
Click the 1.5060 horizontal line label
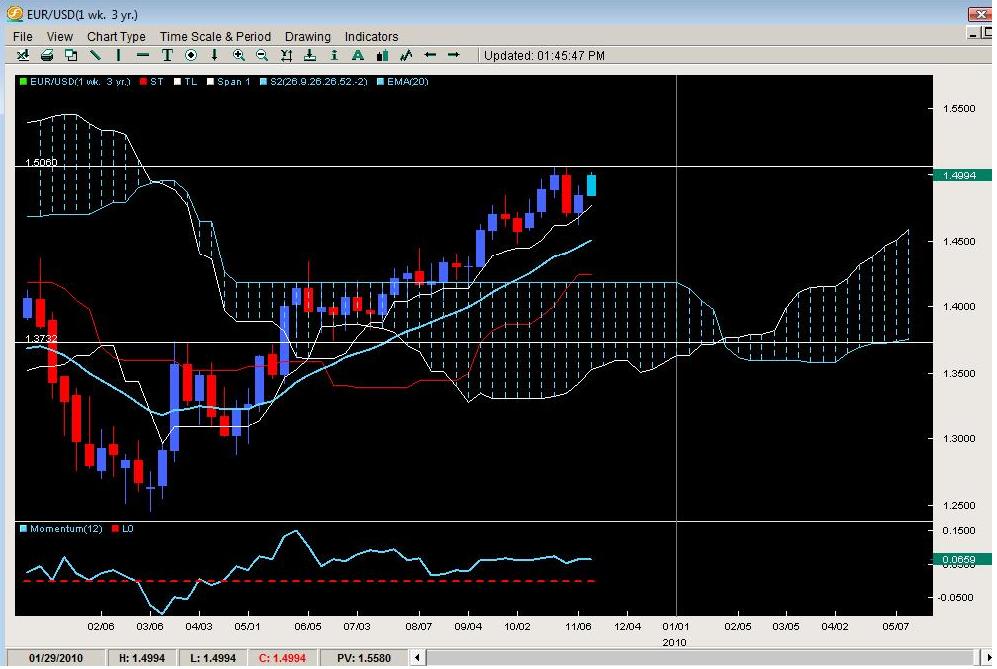point(41,162)
